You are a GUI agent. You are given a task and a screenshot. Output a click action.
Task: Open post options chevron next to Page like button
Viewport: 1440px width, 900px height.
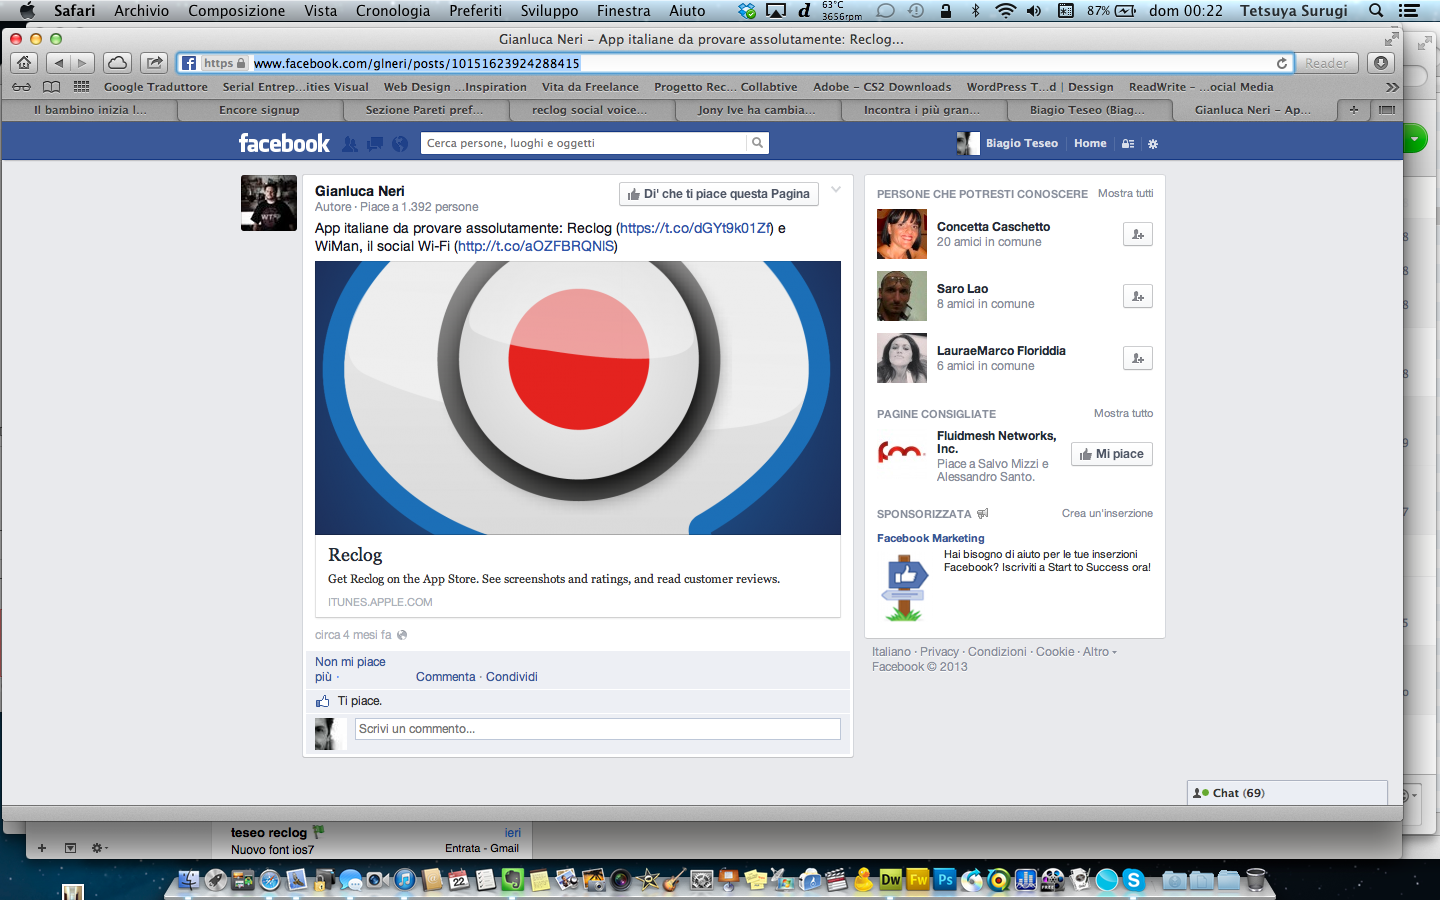pyautogui.click(x=836, y=190)
